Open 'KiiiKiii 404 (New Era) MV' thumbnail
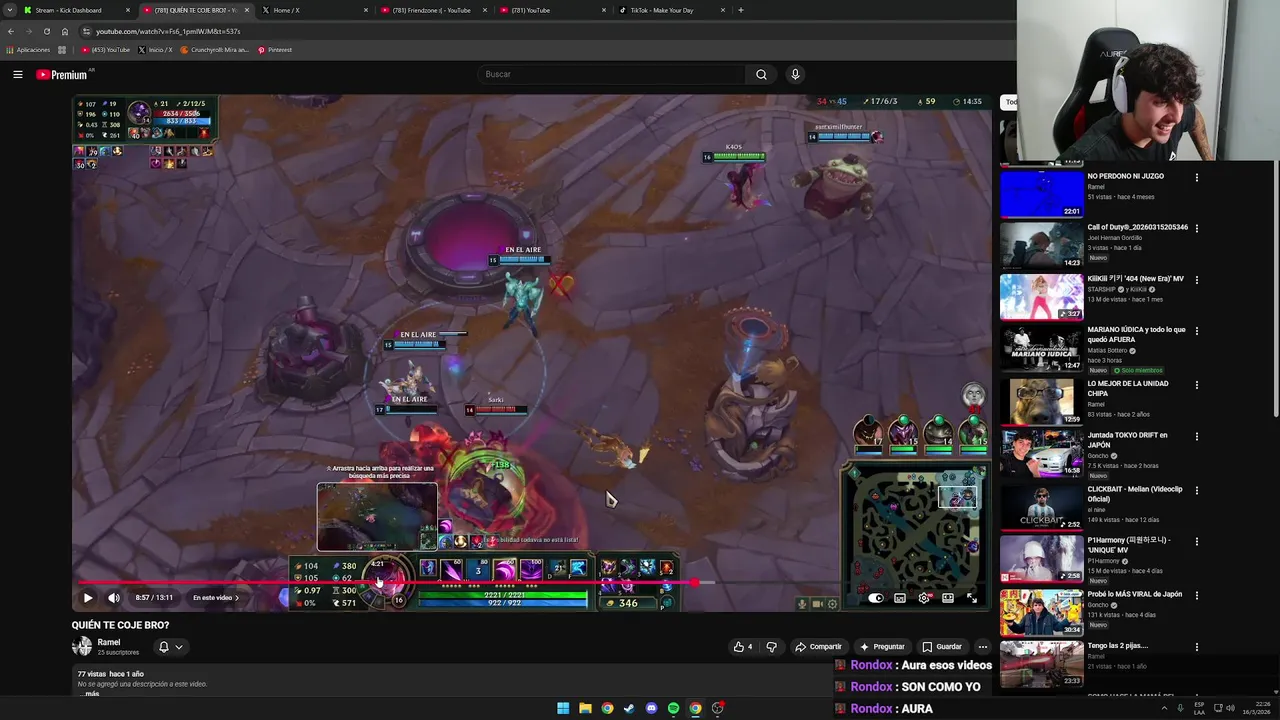The image size is (1280, 720). pos(1041,297)
